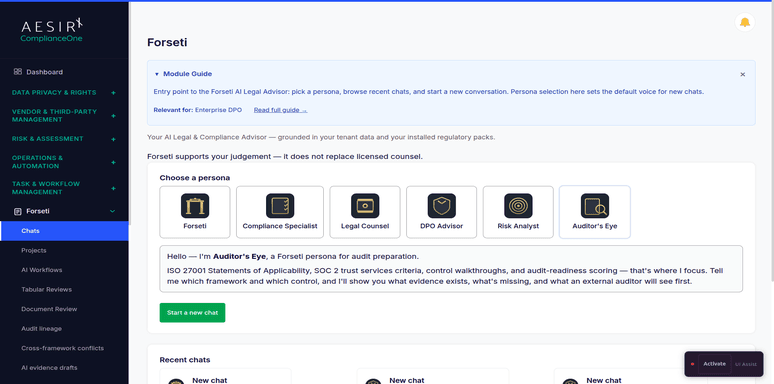Image resolution: width=774 pixels, height=384 pixels.
Task: Click the Forseti sidebar document icon
Action: (x=18, y=211)
